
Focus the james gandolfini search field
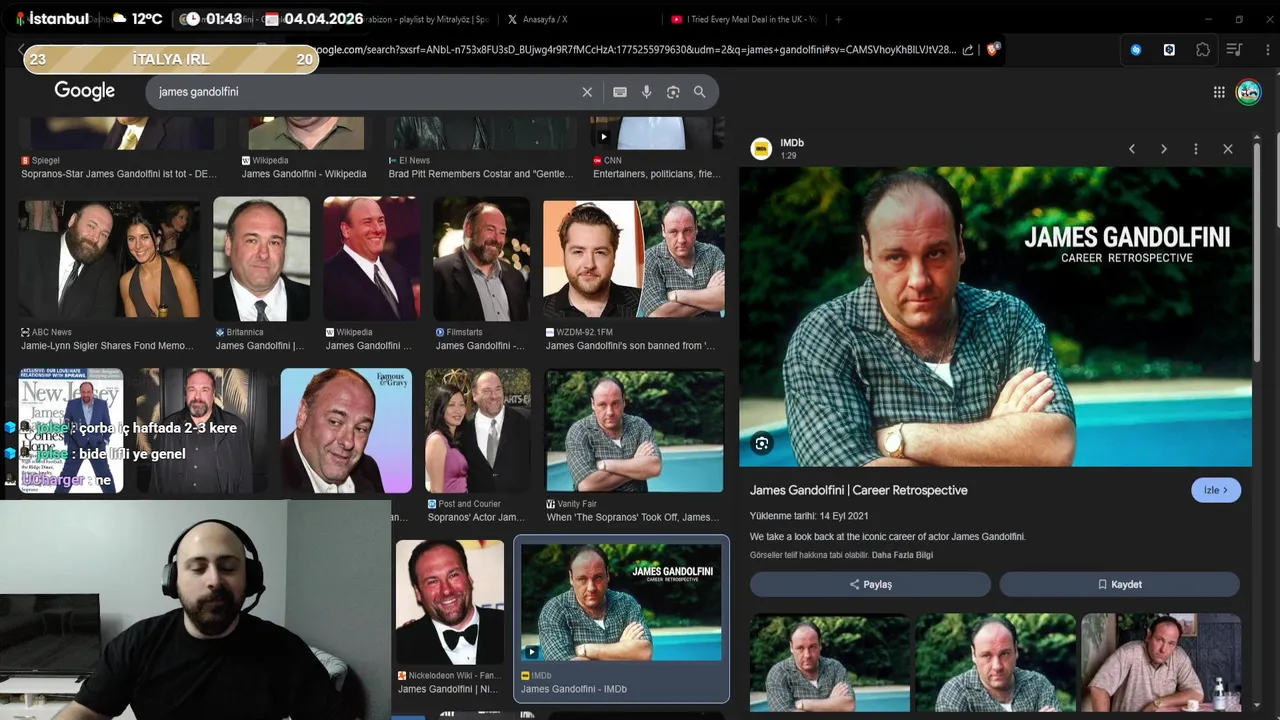pos(365,92)
